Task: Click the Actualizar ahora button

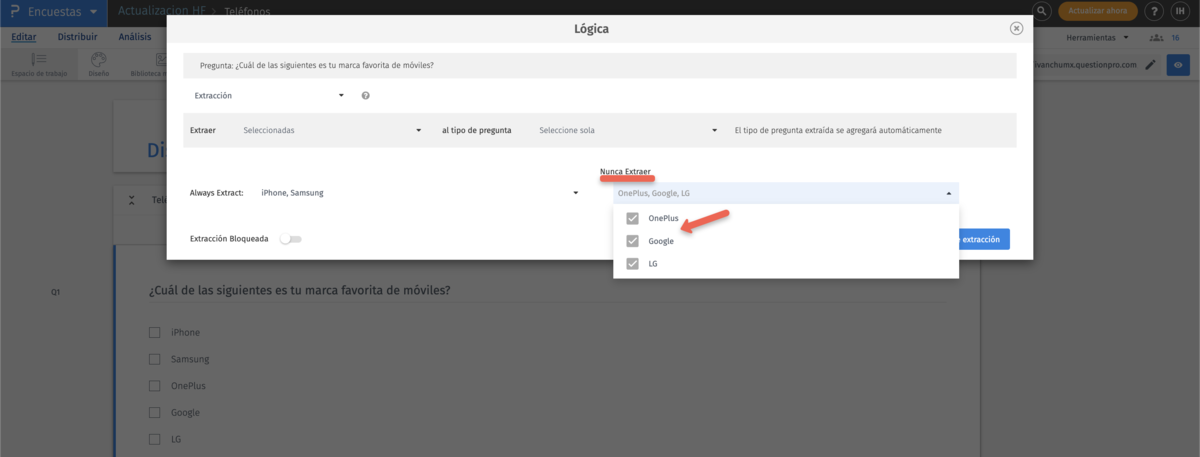Action: pyautogui.click(x=1098, y=11)
